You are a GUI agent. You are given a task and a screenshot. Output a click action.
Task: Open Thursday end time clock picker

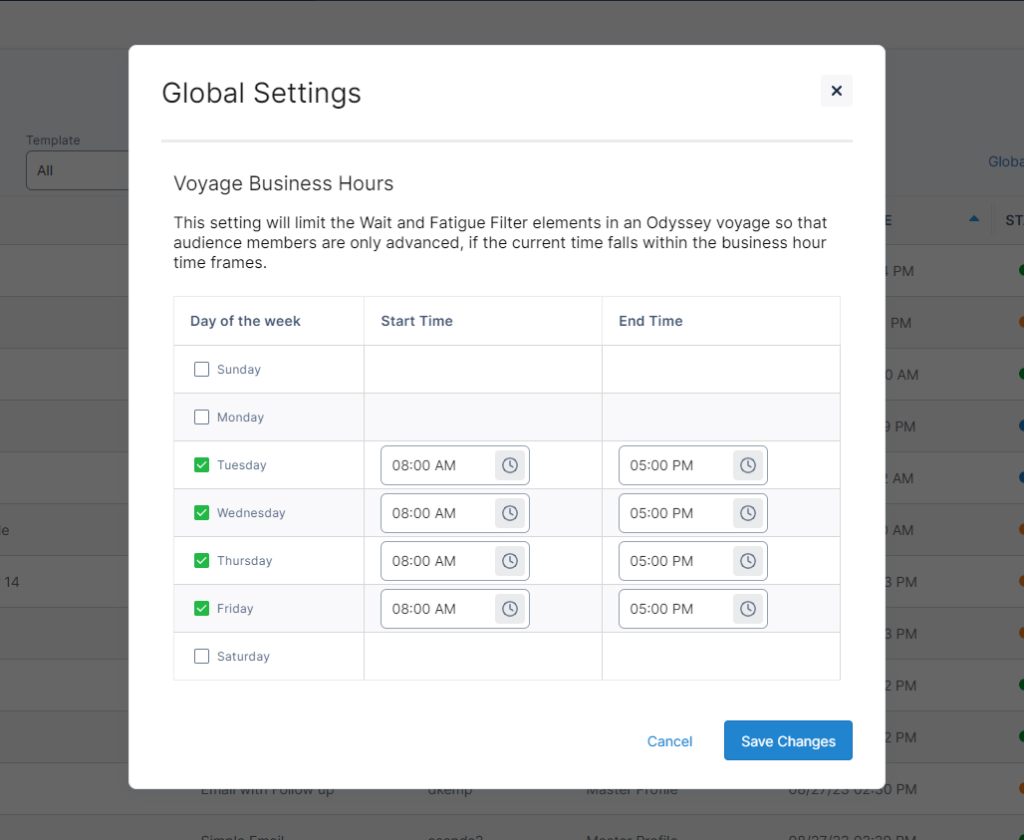747,561
